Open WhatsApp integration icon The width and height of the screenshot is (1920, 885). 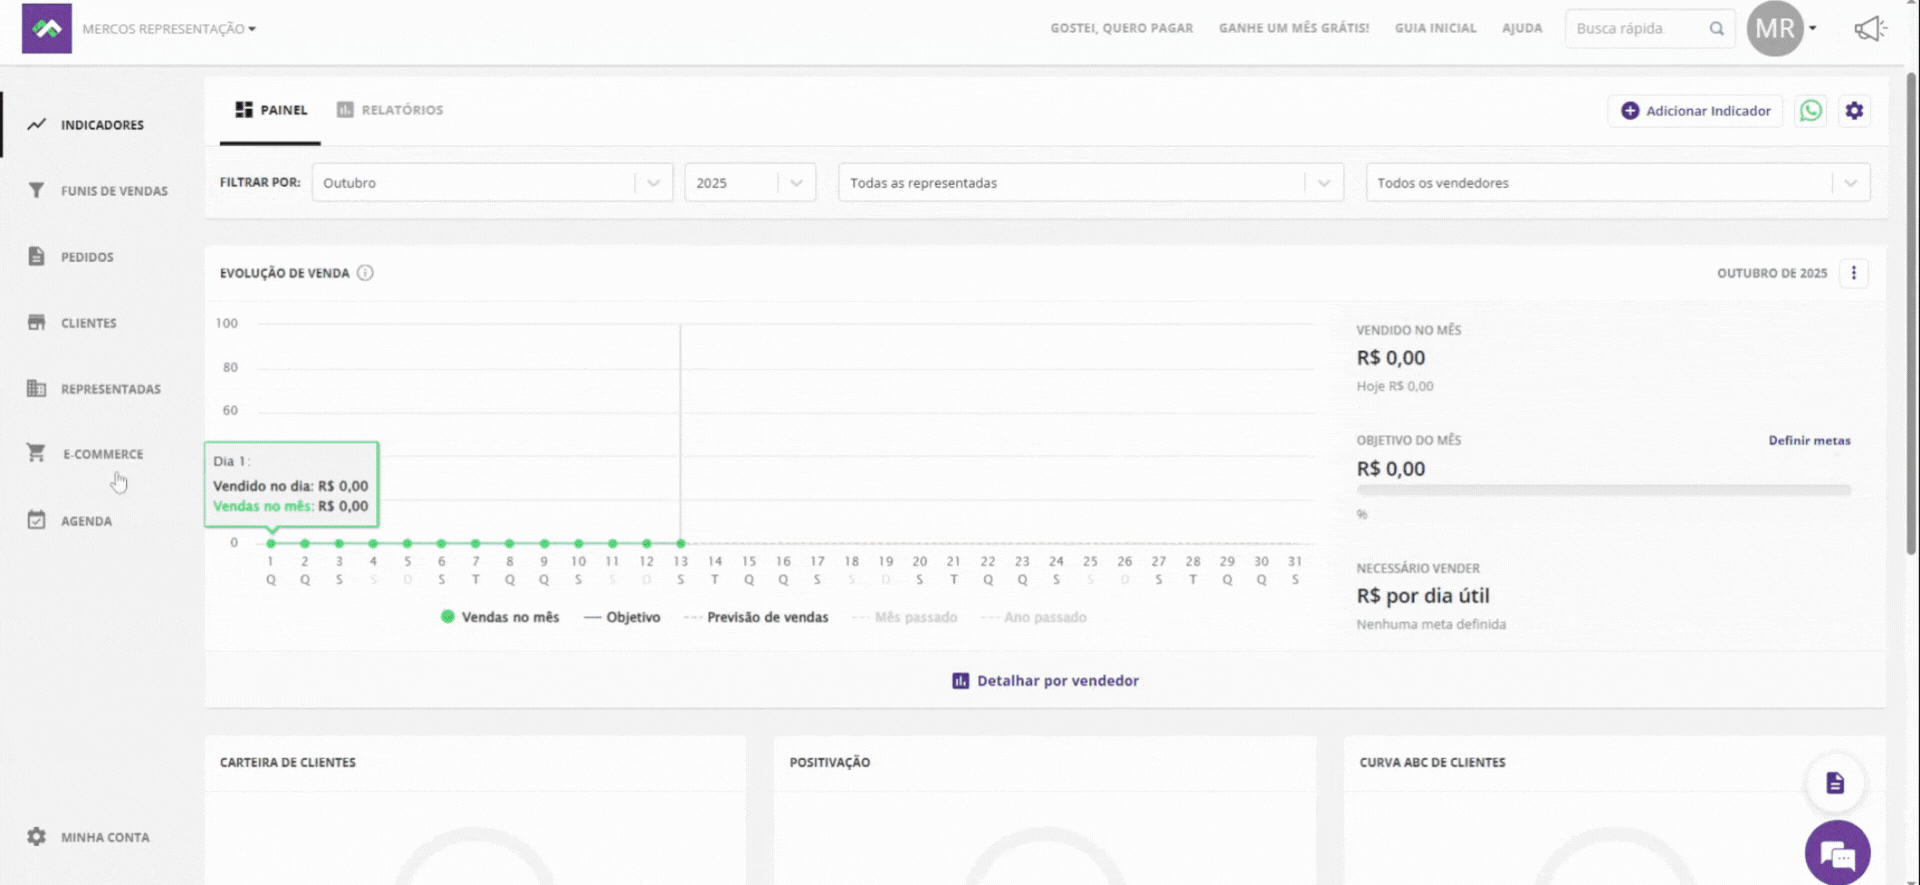click(x=1810, y=111)
